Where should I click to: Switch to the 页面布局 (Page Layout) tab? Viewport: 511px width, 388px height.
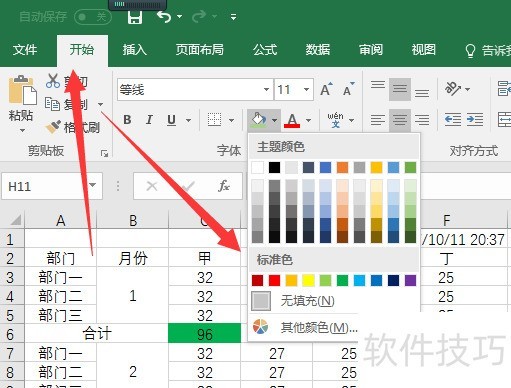[x=199, y=50]
